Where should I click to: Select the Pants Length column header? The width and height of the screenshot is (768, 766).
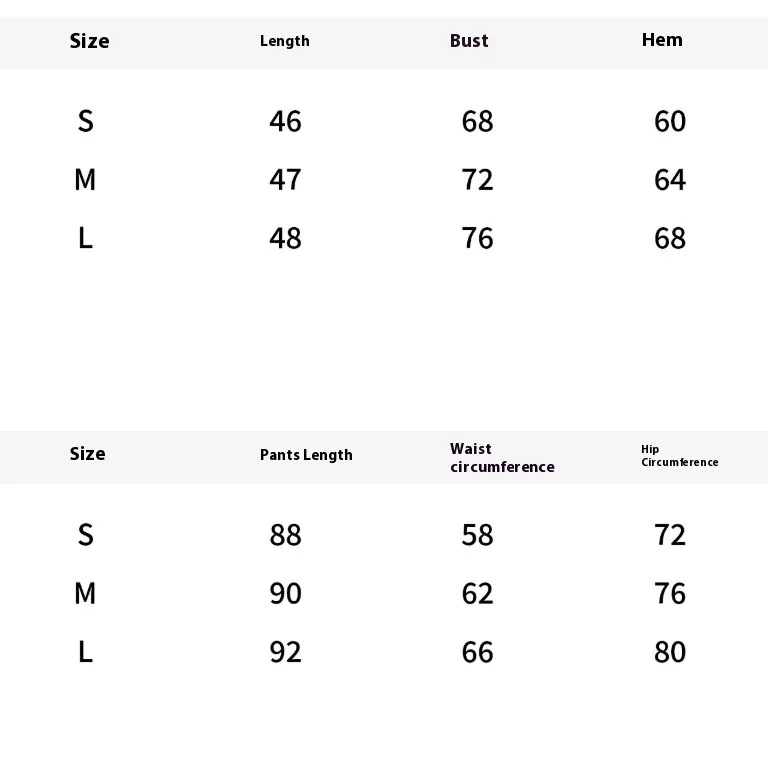pyautogui.click(x=306, y=455)
